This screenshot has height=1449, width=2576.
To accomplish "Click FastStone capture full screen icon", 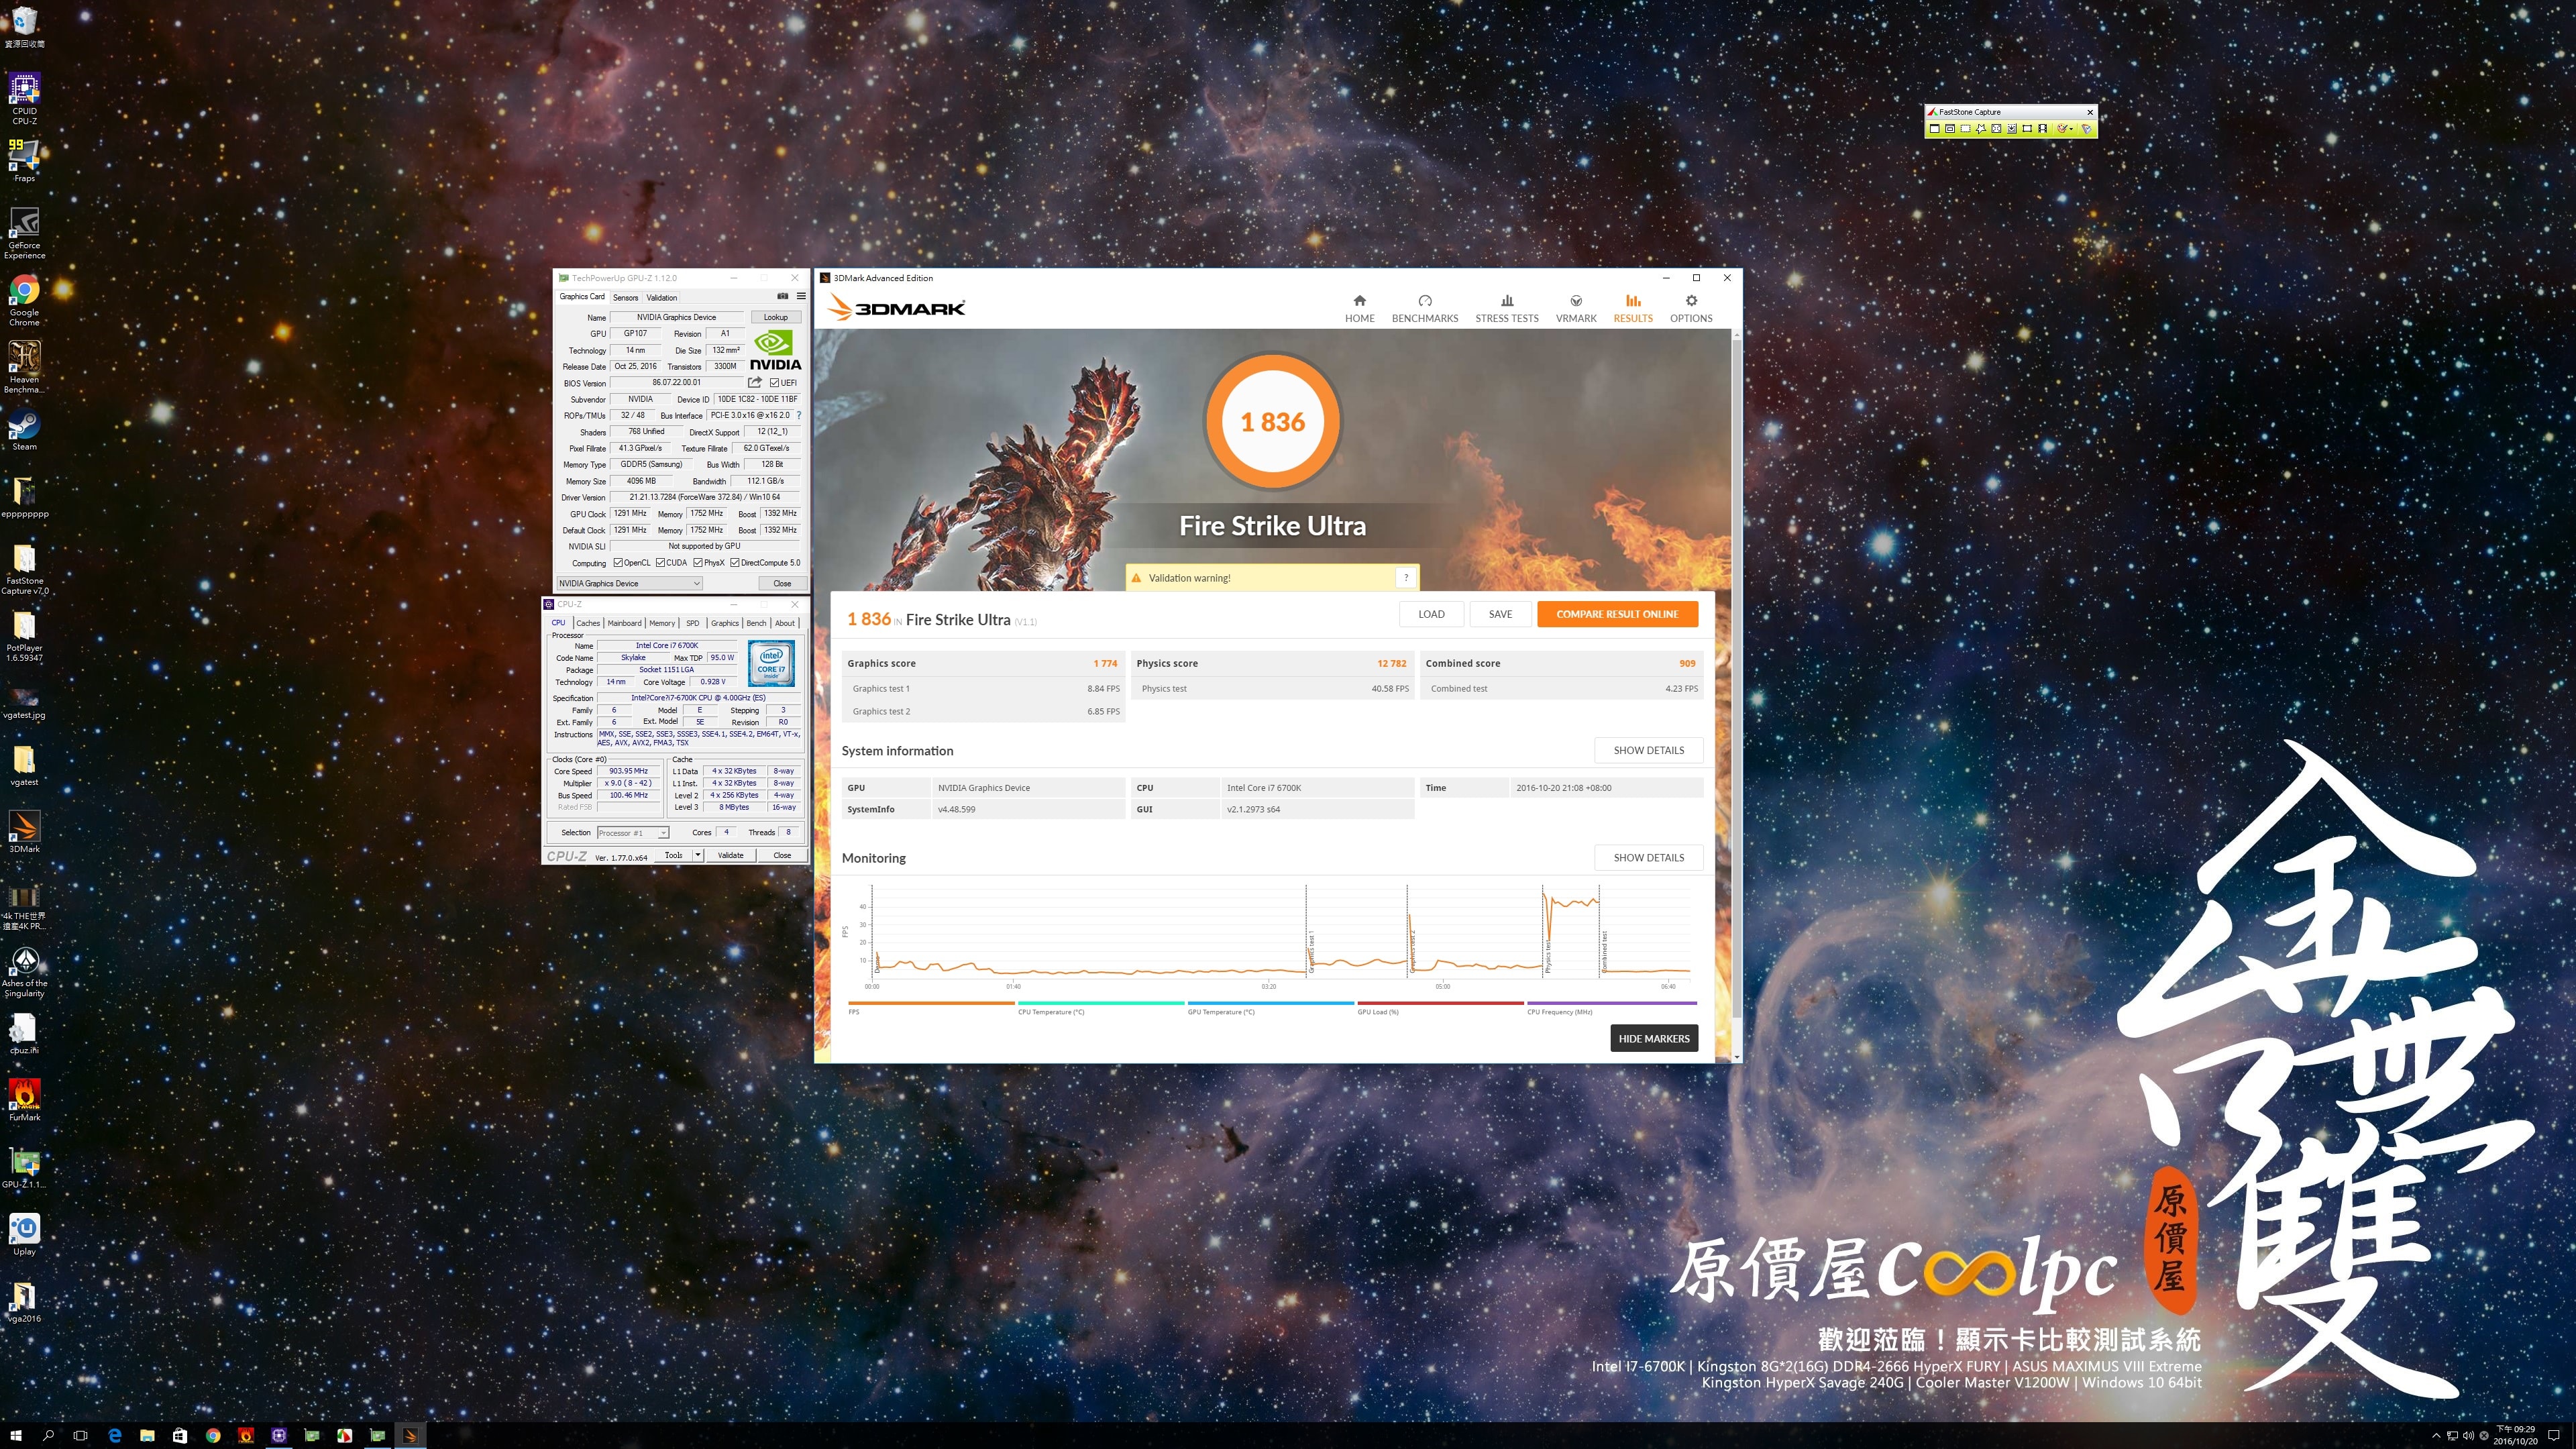I will coord(1997,129).
